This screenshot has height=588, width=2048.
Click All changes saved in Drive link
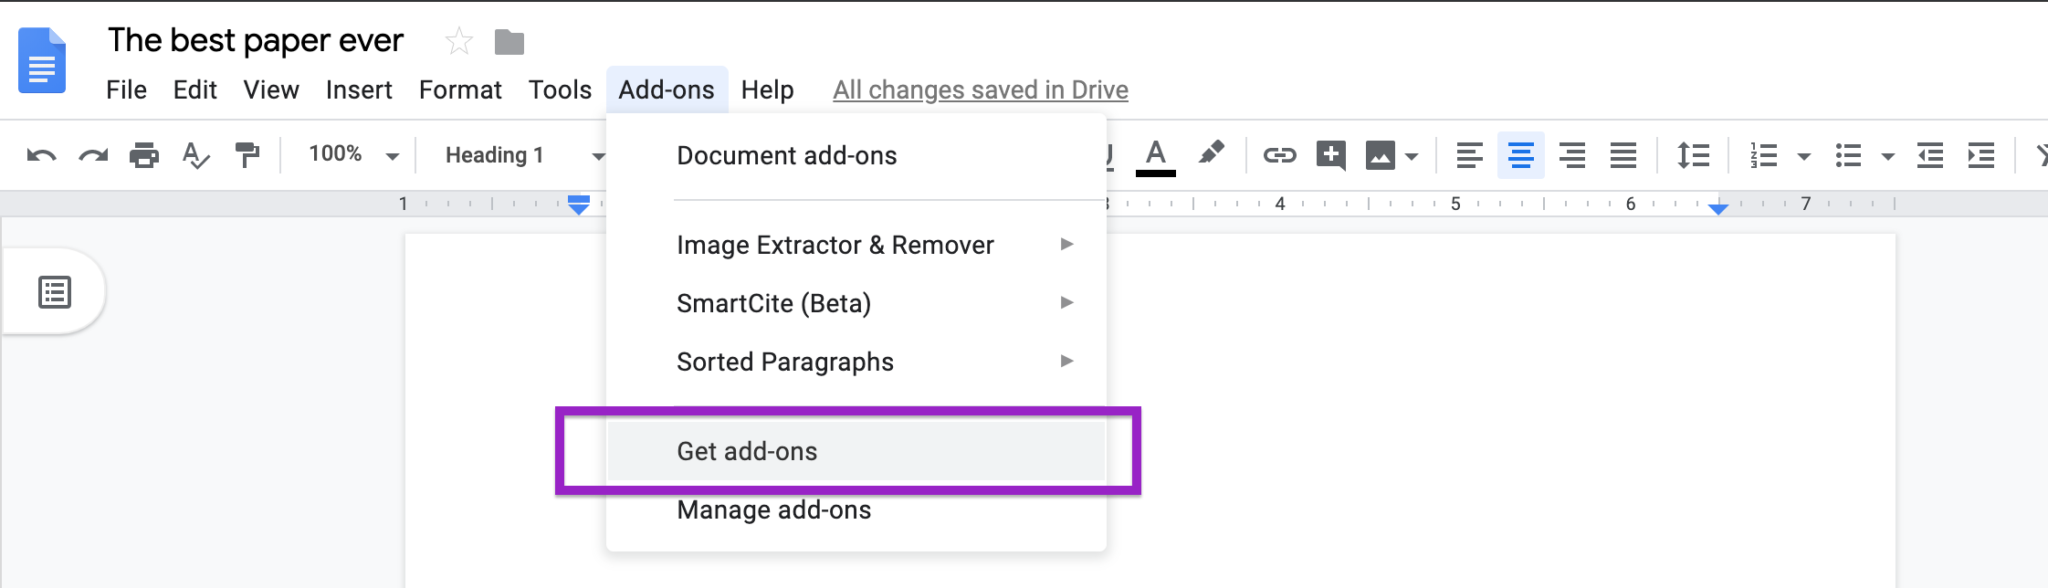980,90
